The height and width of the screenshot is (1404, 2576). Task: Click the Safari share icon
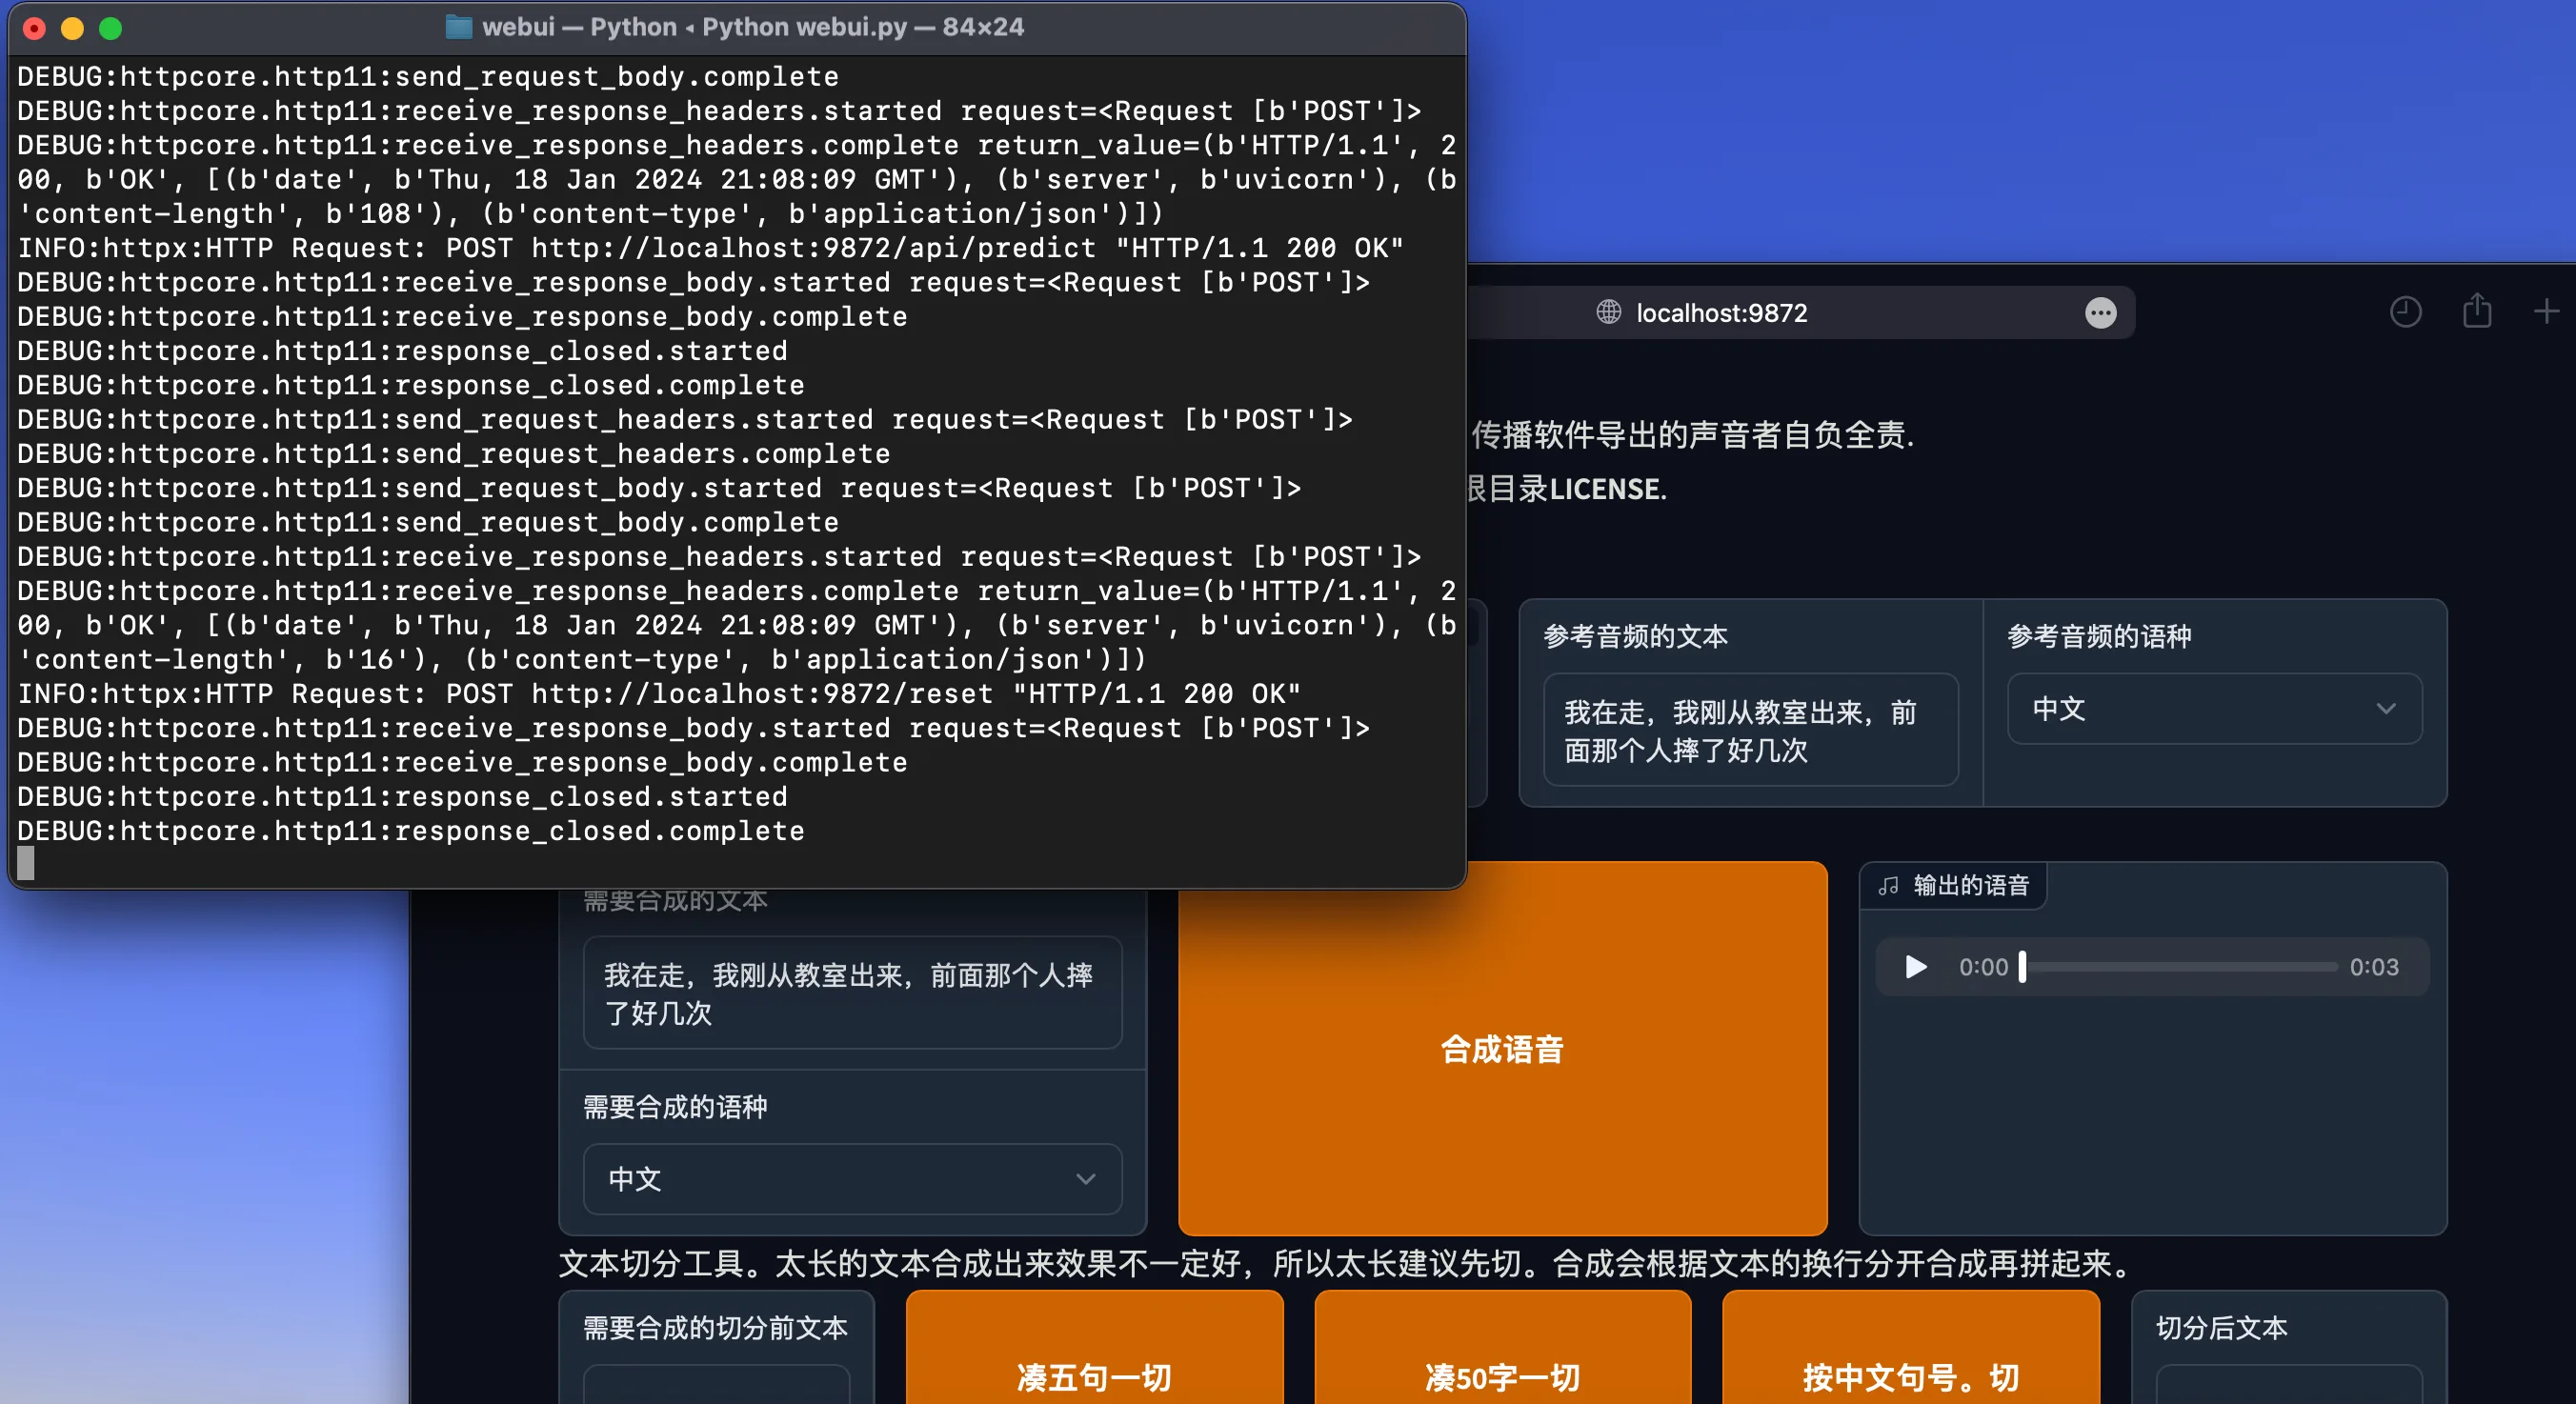[x=2476, y=311]
